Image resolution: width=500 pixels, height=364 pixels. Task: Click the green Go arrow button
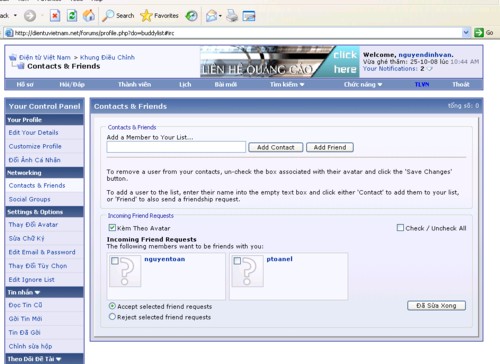click(x=479, y=33)
